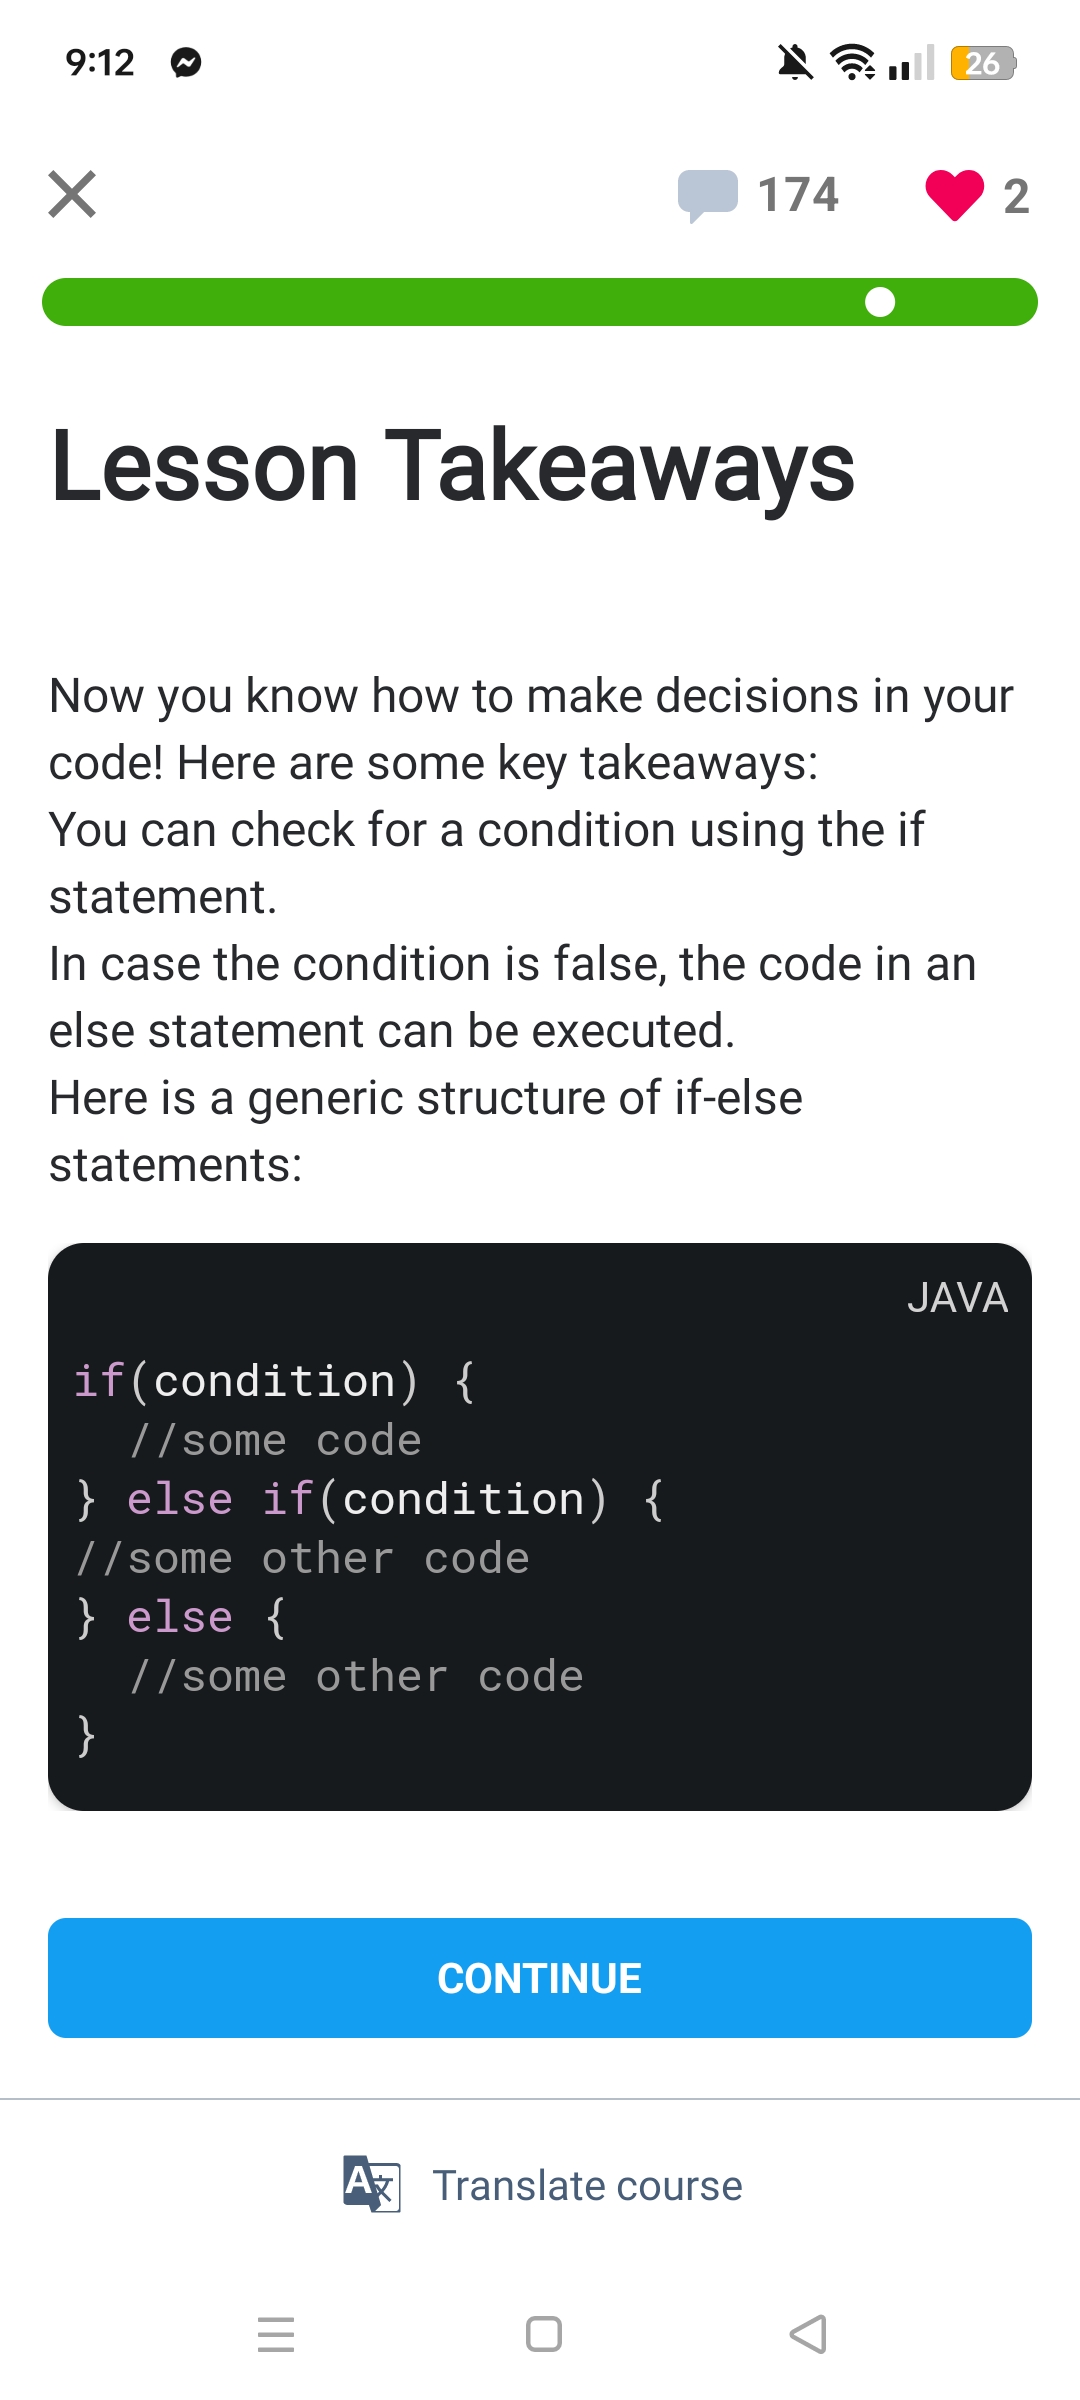This screenshot has height=2400, width=1080.
Task: Tap the Wi-Fi status icon
Action: point(853,63)
